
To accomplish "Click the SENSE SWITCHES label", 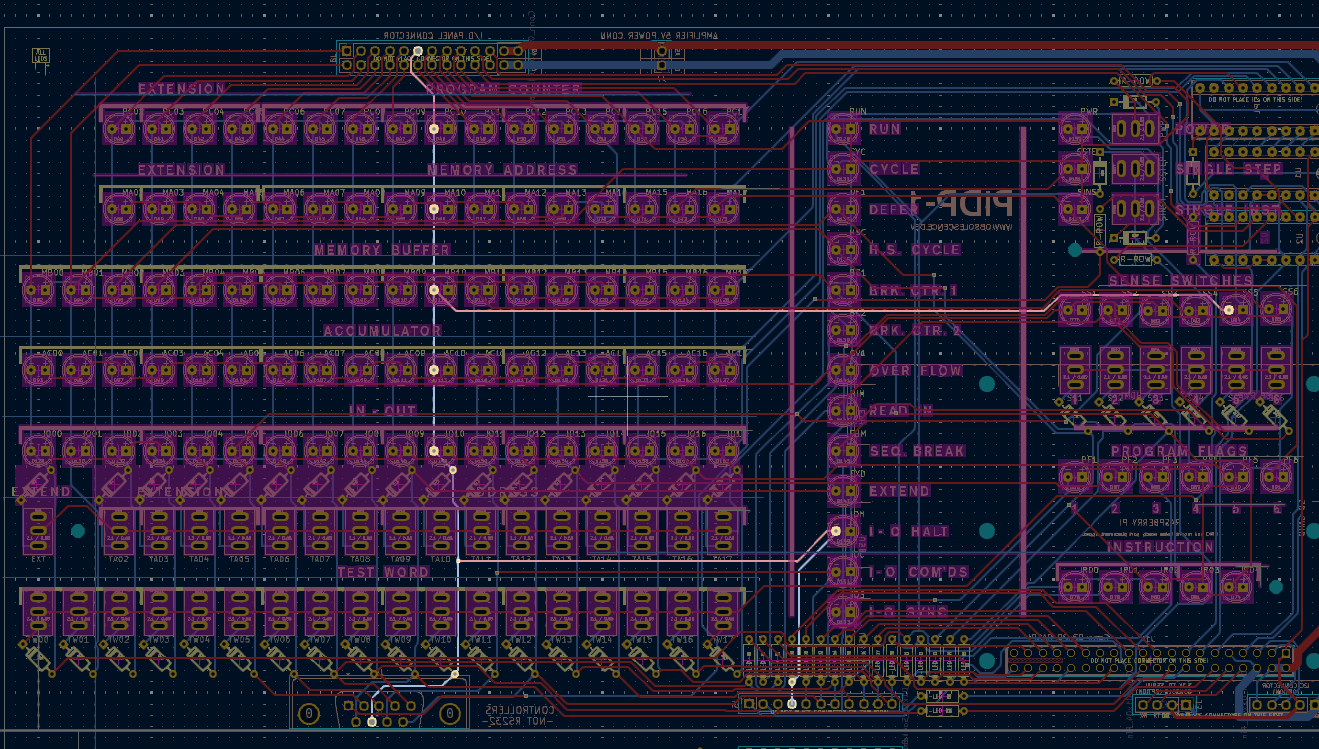I will (x=1180, y=281).
